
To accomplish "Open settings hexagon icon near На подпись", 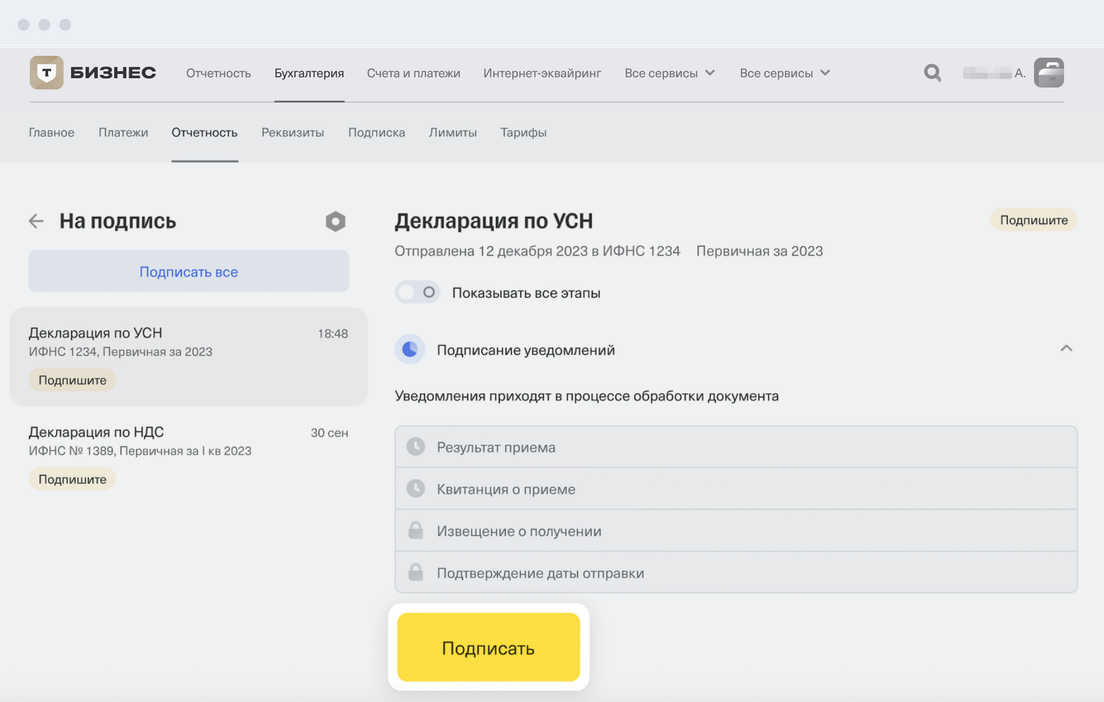I will pyautogui.click(x=336, y=222).
